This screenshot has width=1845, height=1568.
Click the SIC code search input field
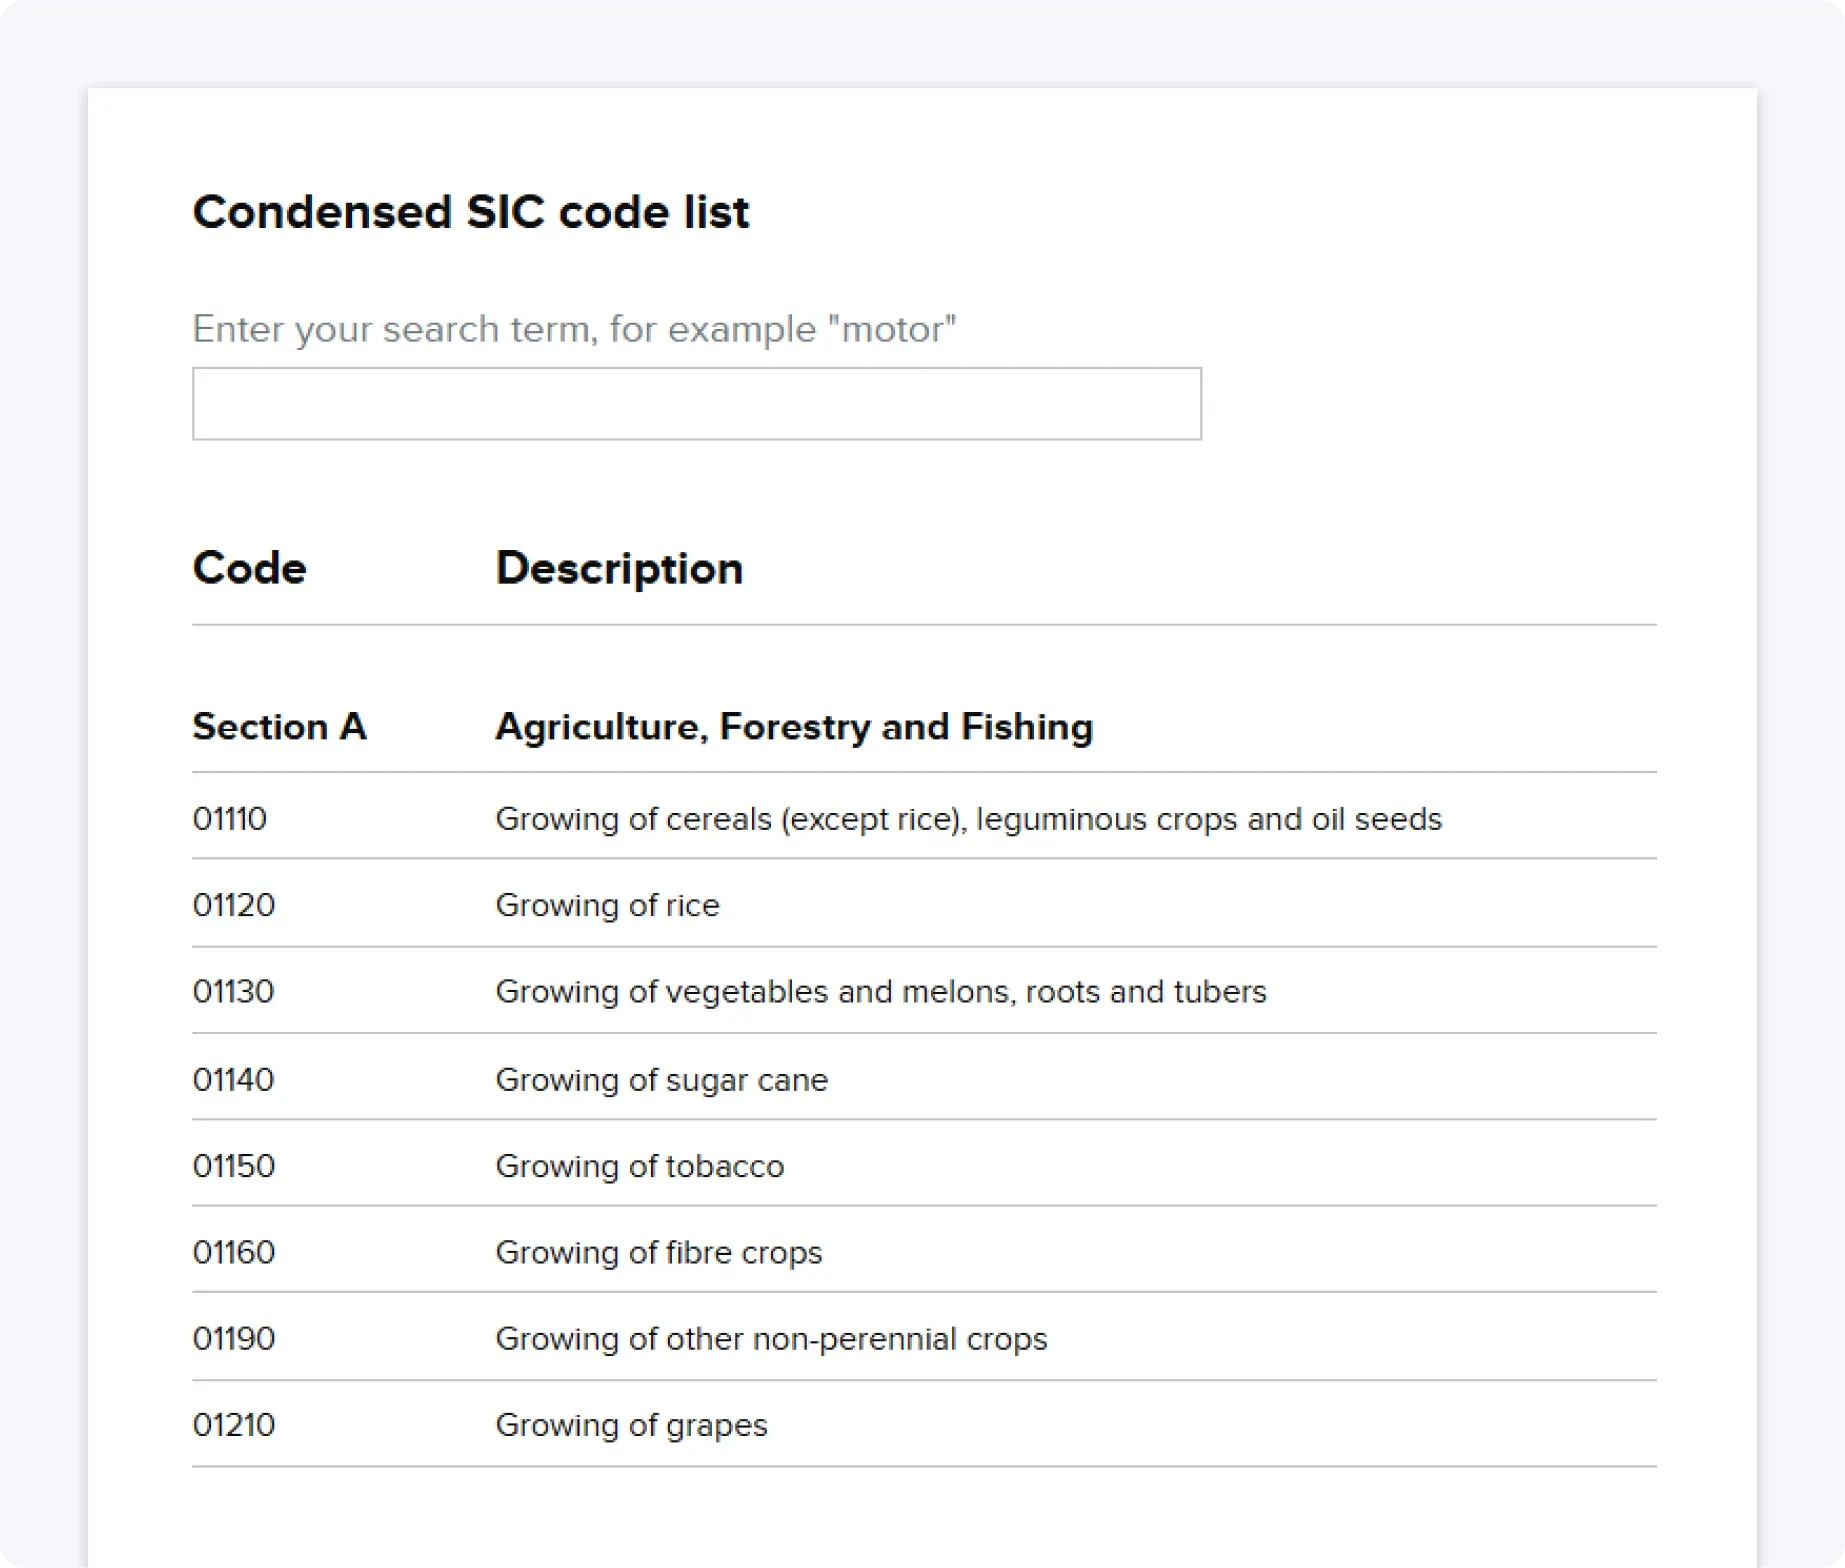(696, 404)
